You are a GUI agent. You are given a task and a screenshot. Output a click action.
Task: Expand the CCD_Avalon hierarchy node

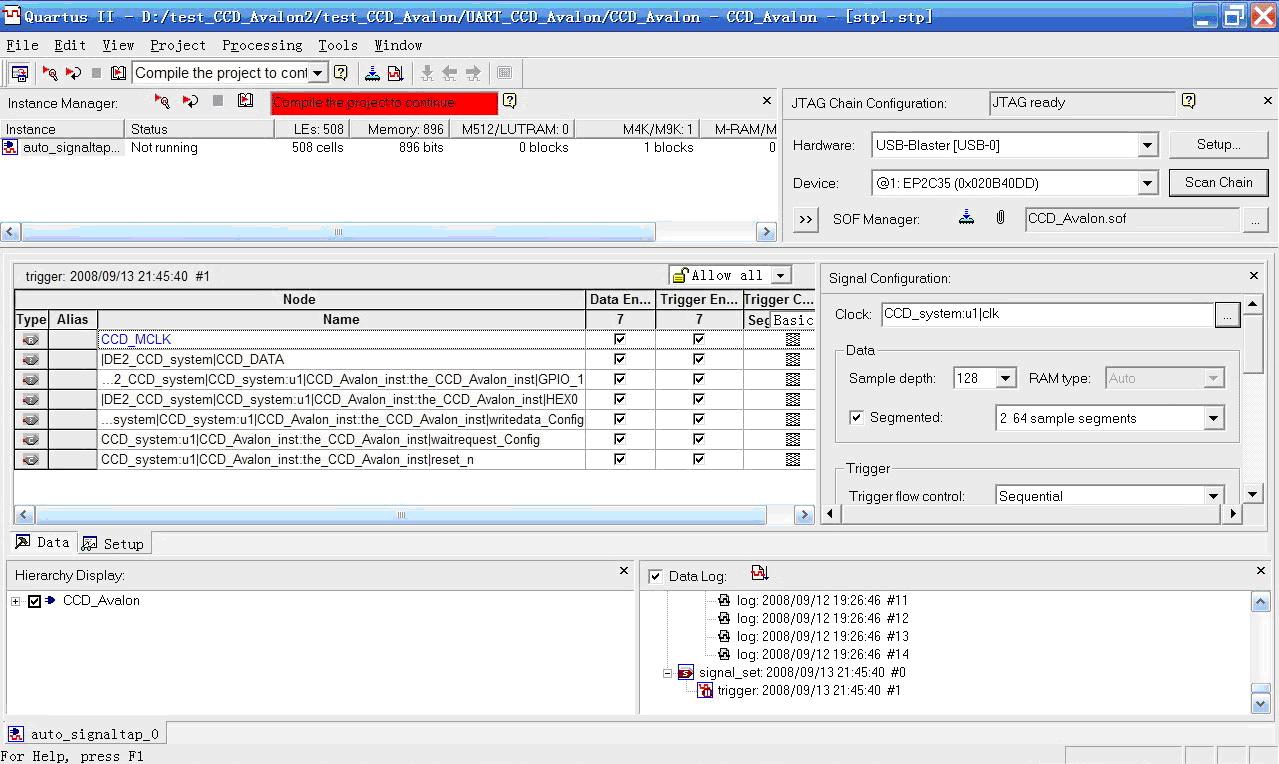coord(16,601)
